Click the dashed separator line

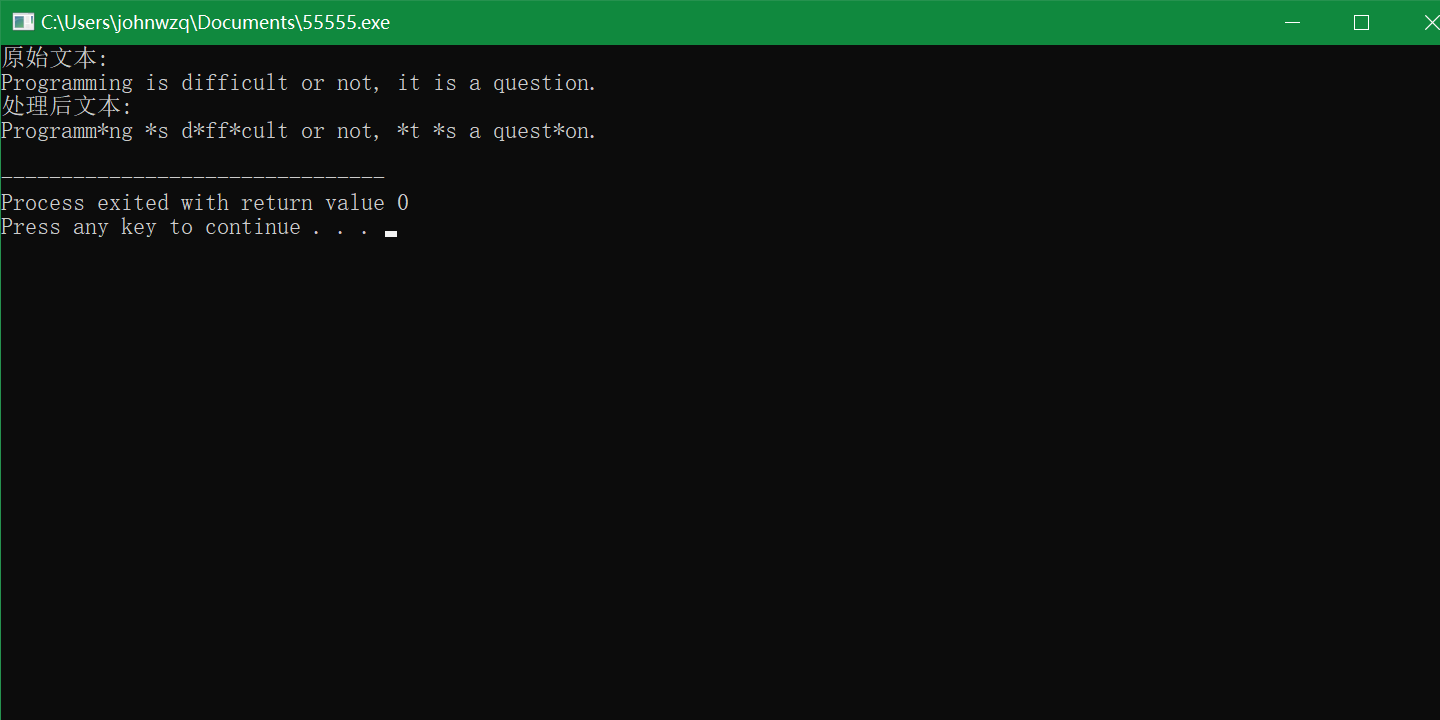(x=190, y=175)
